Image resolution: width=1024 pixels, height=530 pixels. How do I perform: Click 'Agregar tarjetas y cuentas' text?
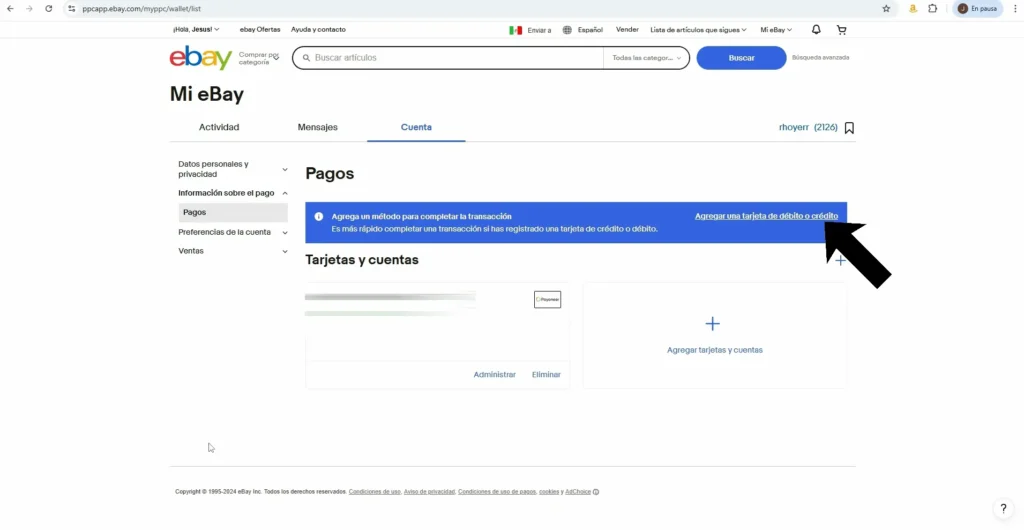coord(714,350)
